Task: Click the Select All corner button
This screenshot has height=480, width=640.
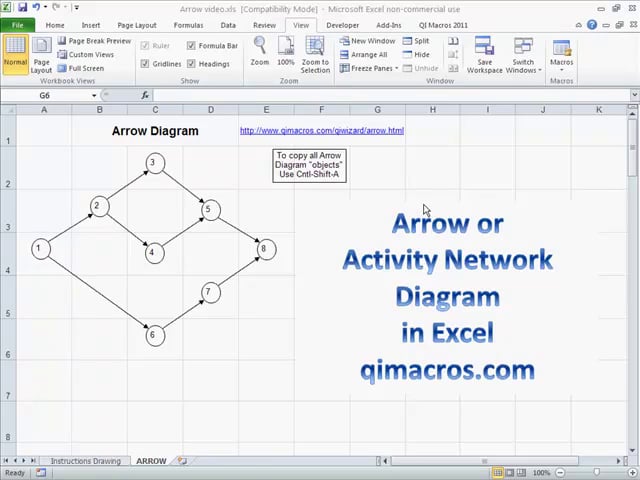Action: tap(8, 109)
